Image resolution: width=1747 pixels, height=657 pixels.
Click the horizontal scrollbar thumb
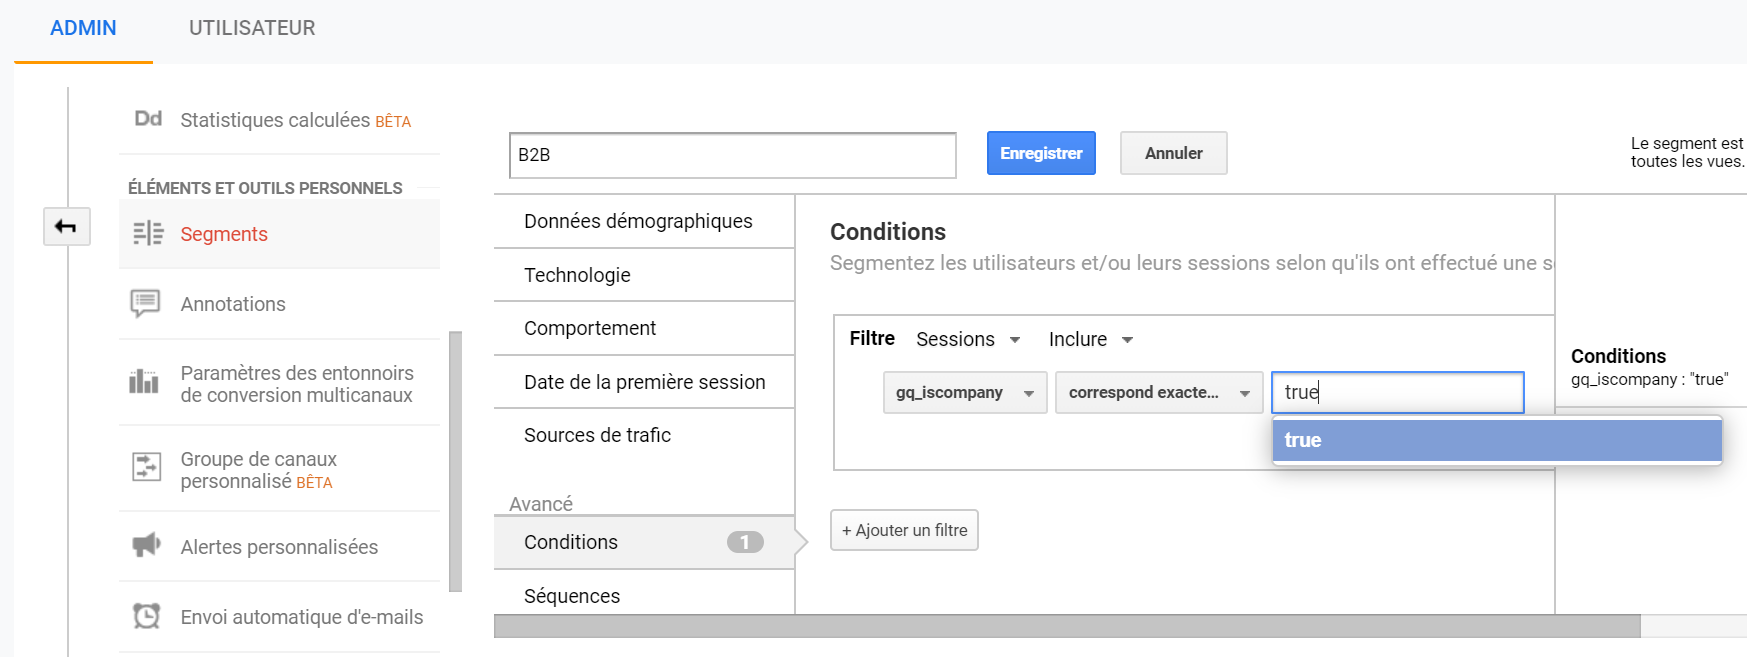point(1067,626)
